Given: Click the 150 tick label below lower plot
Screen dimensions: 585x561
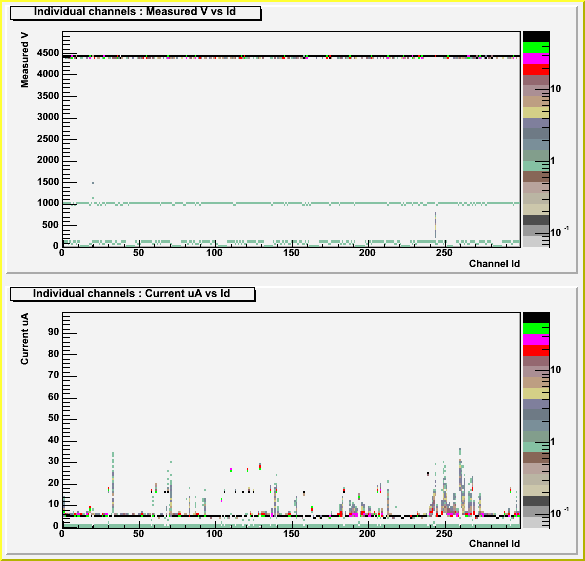Looking at the screenshot, I should [291, 534].
